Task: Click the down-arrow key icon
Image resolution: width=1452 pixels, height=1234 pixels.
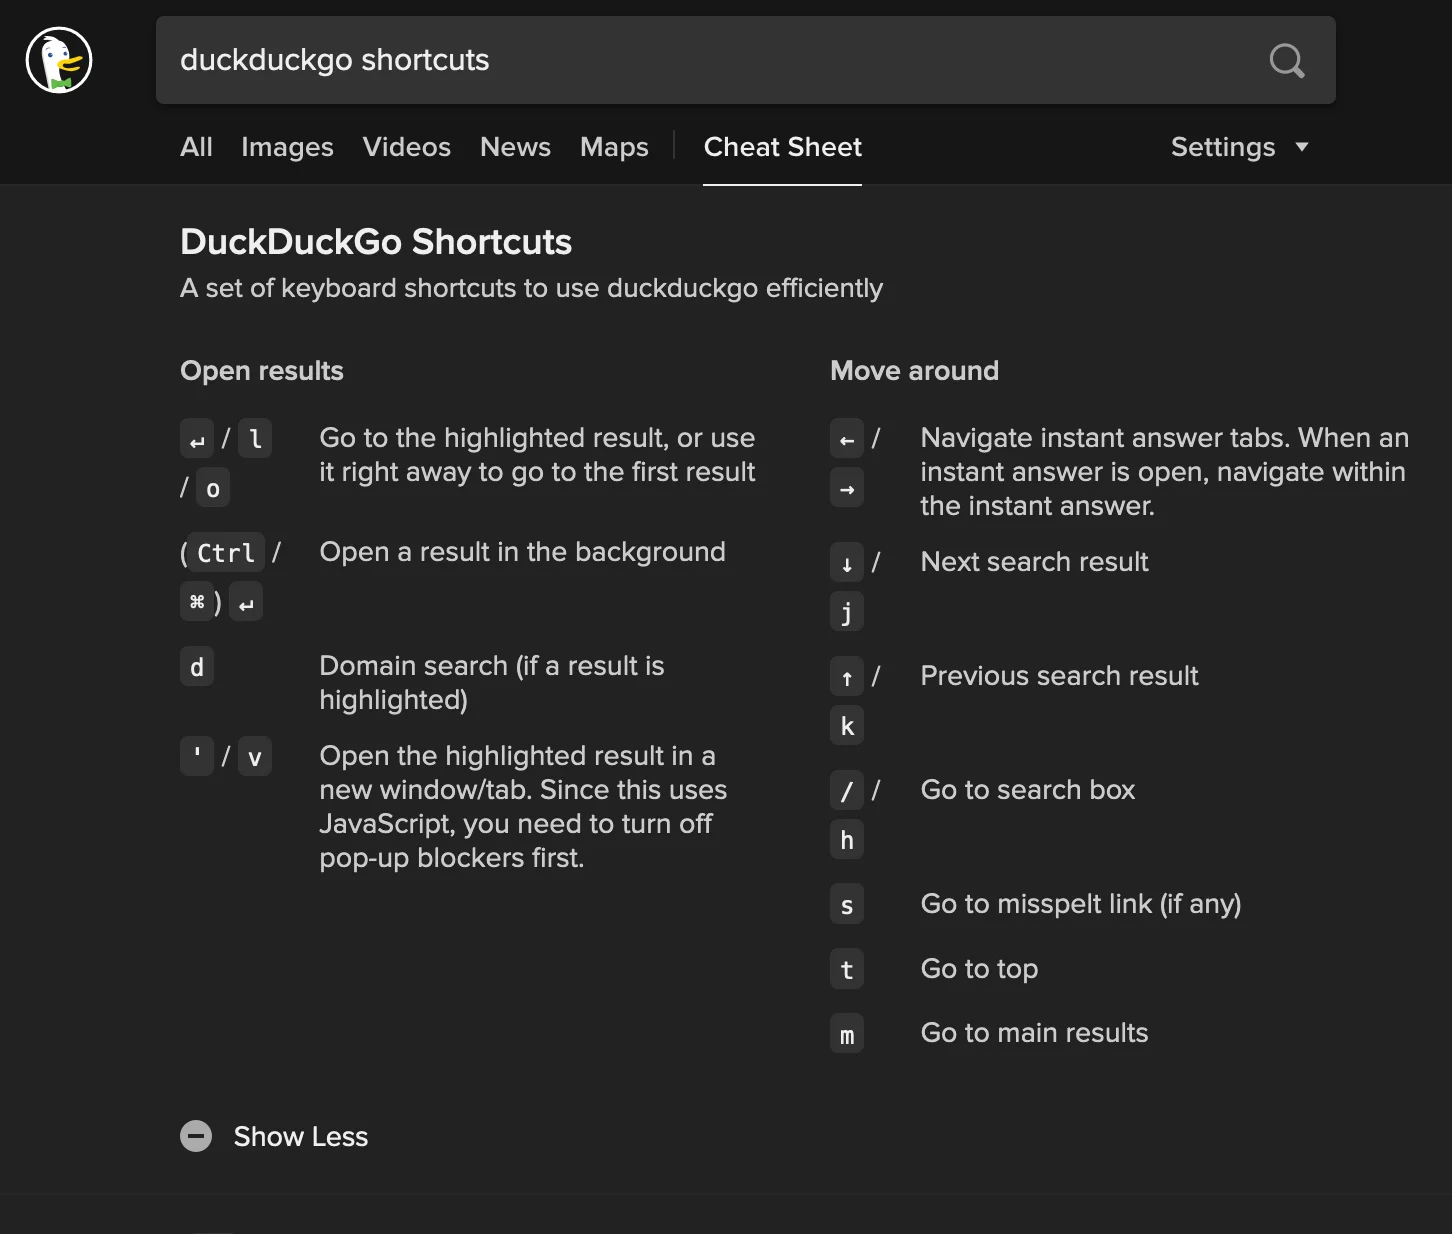Action: 846,562
